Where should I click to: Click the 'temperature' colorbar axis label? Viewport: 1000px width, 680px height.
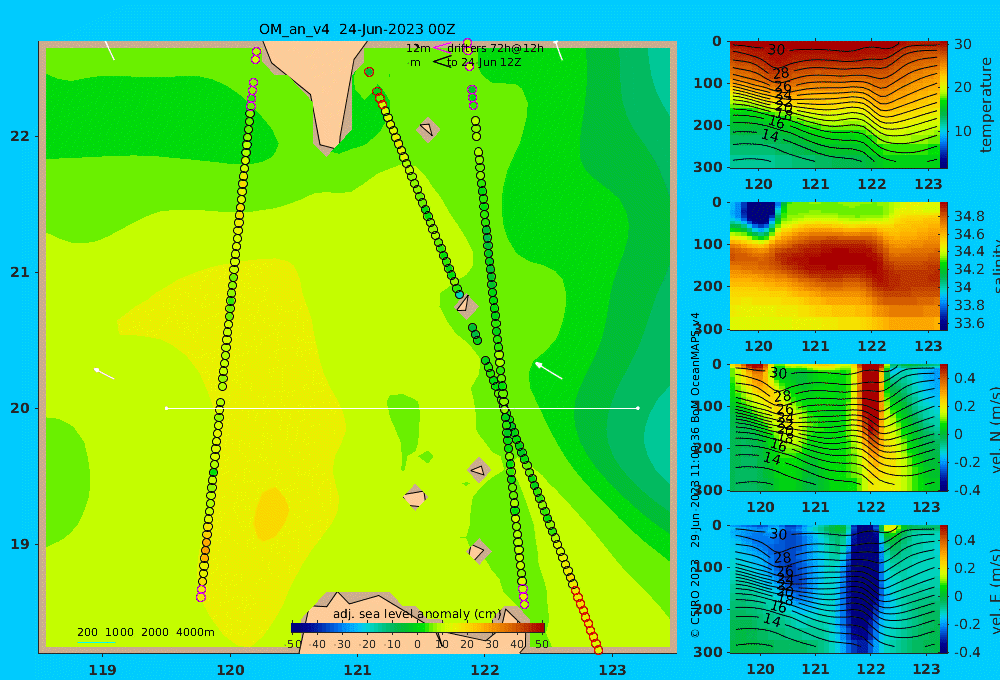click(986, 105)
